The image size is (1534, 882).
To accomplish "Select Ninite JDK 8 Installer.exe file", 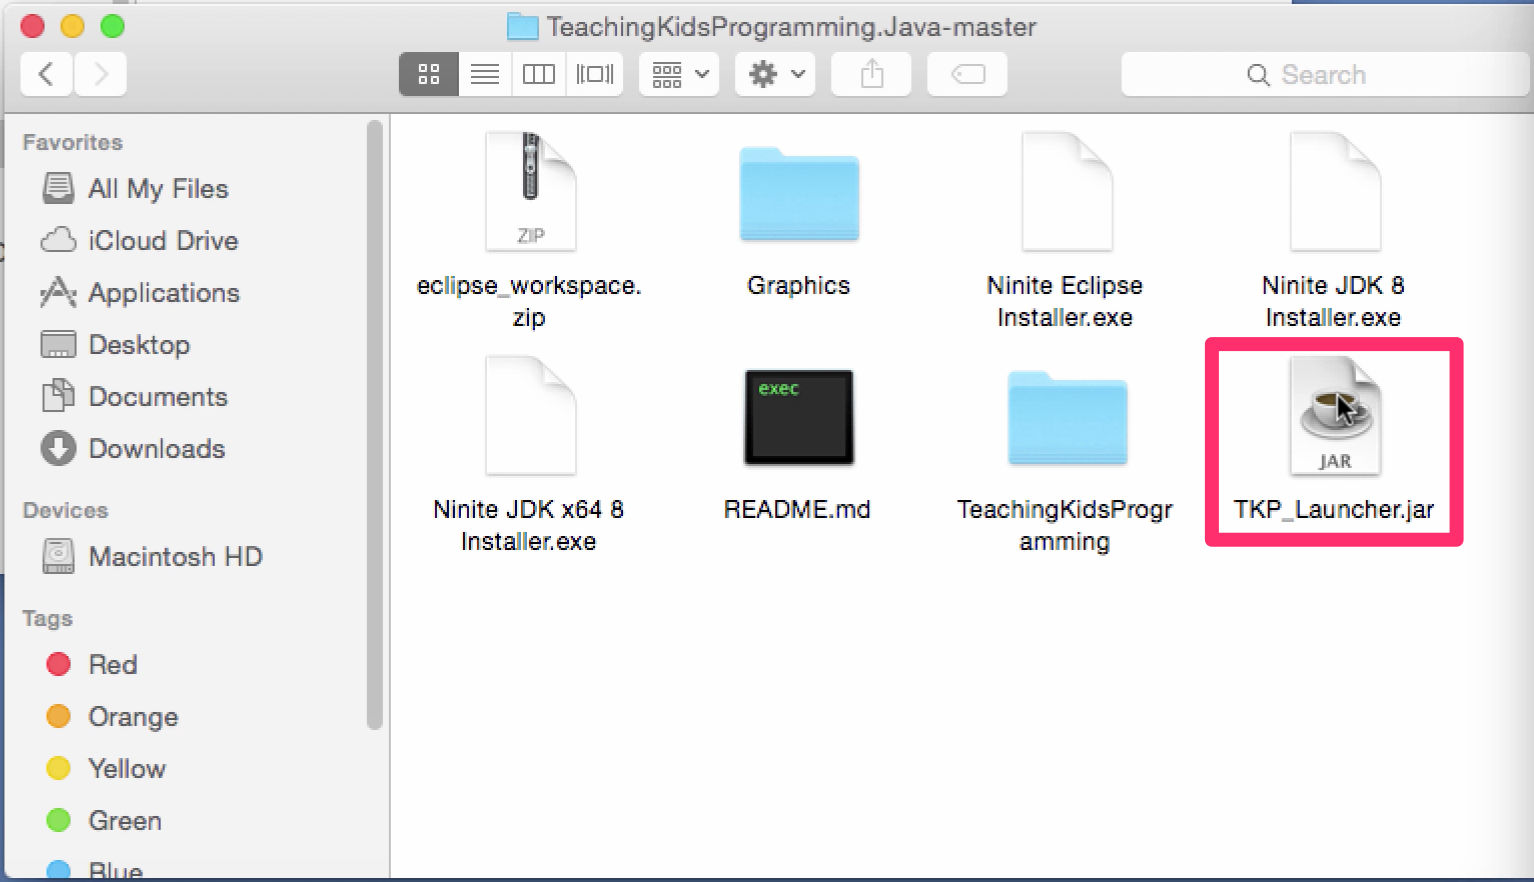I will pyautogui.click(x=1334, y=193).
